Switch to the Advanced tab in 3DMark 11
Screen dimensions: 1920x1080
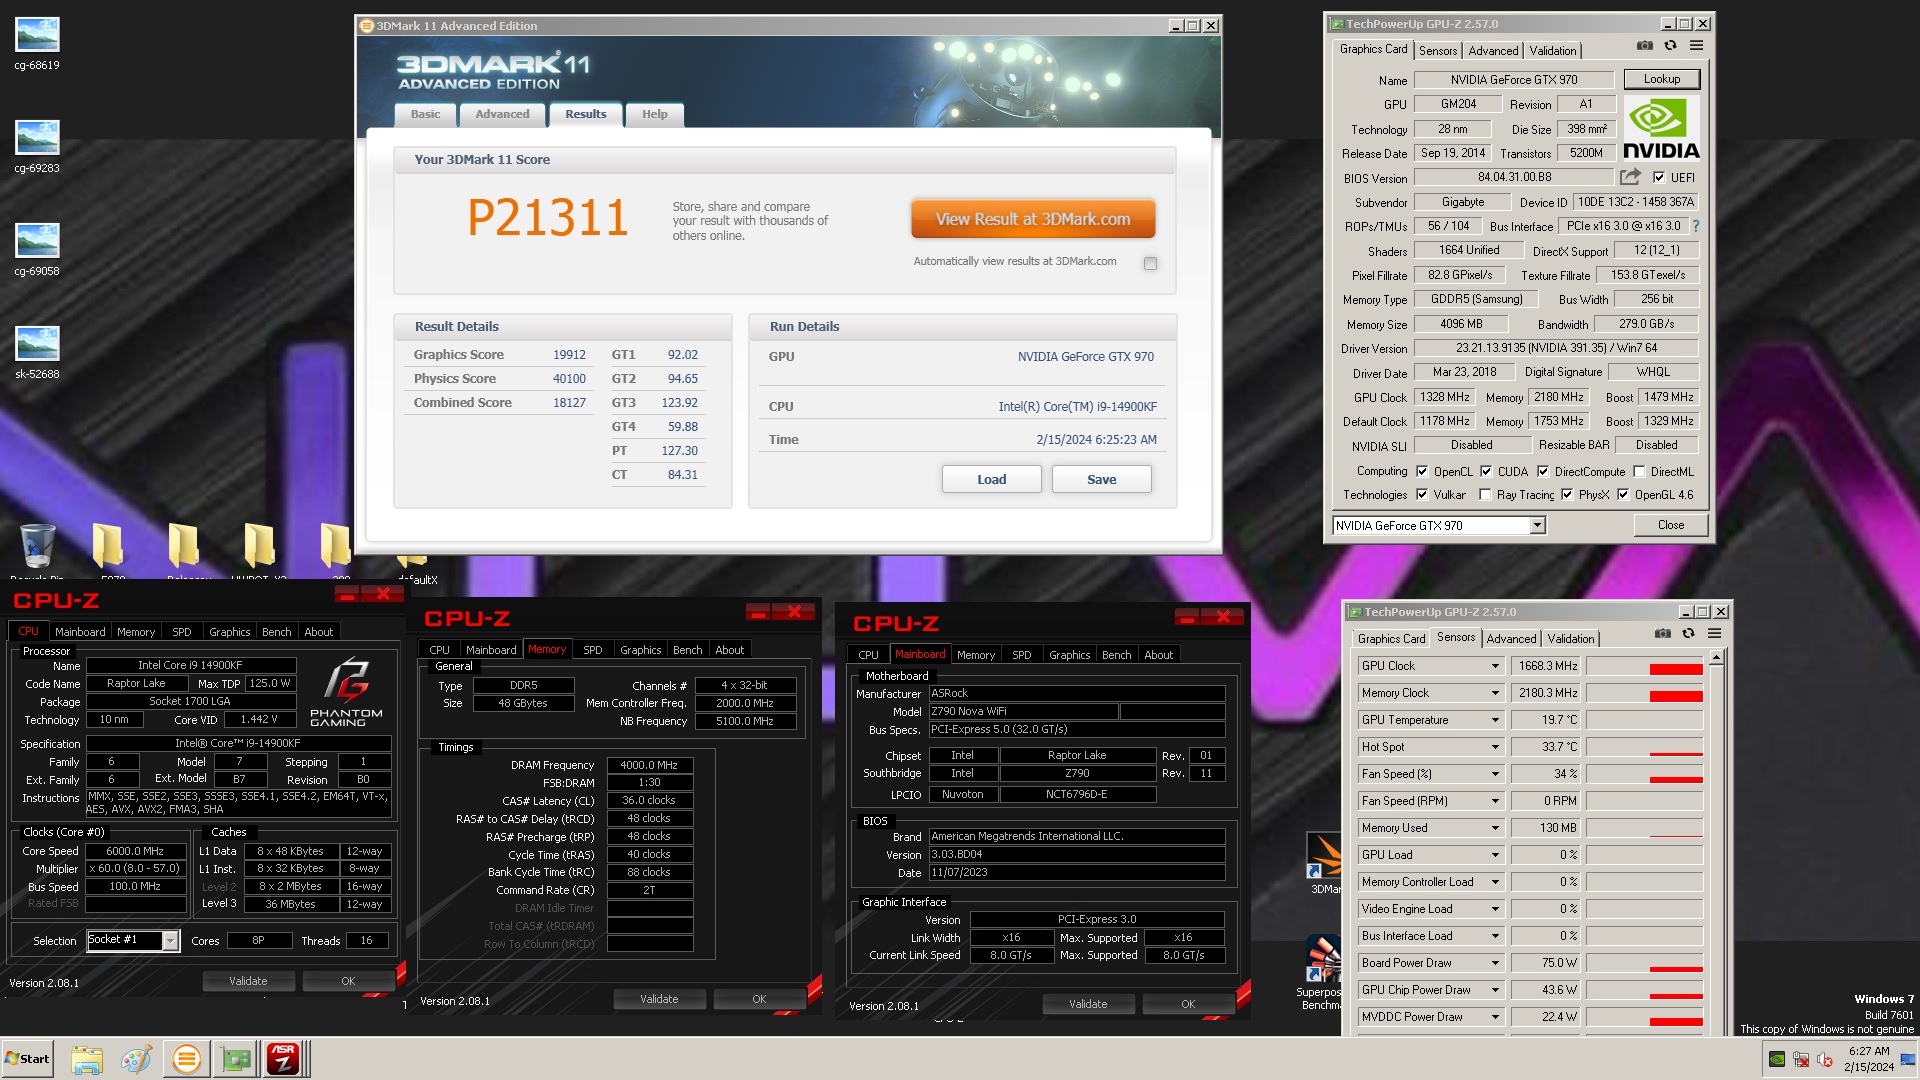click(502, 114)
